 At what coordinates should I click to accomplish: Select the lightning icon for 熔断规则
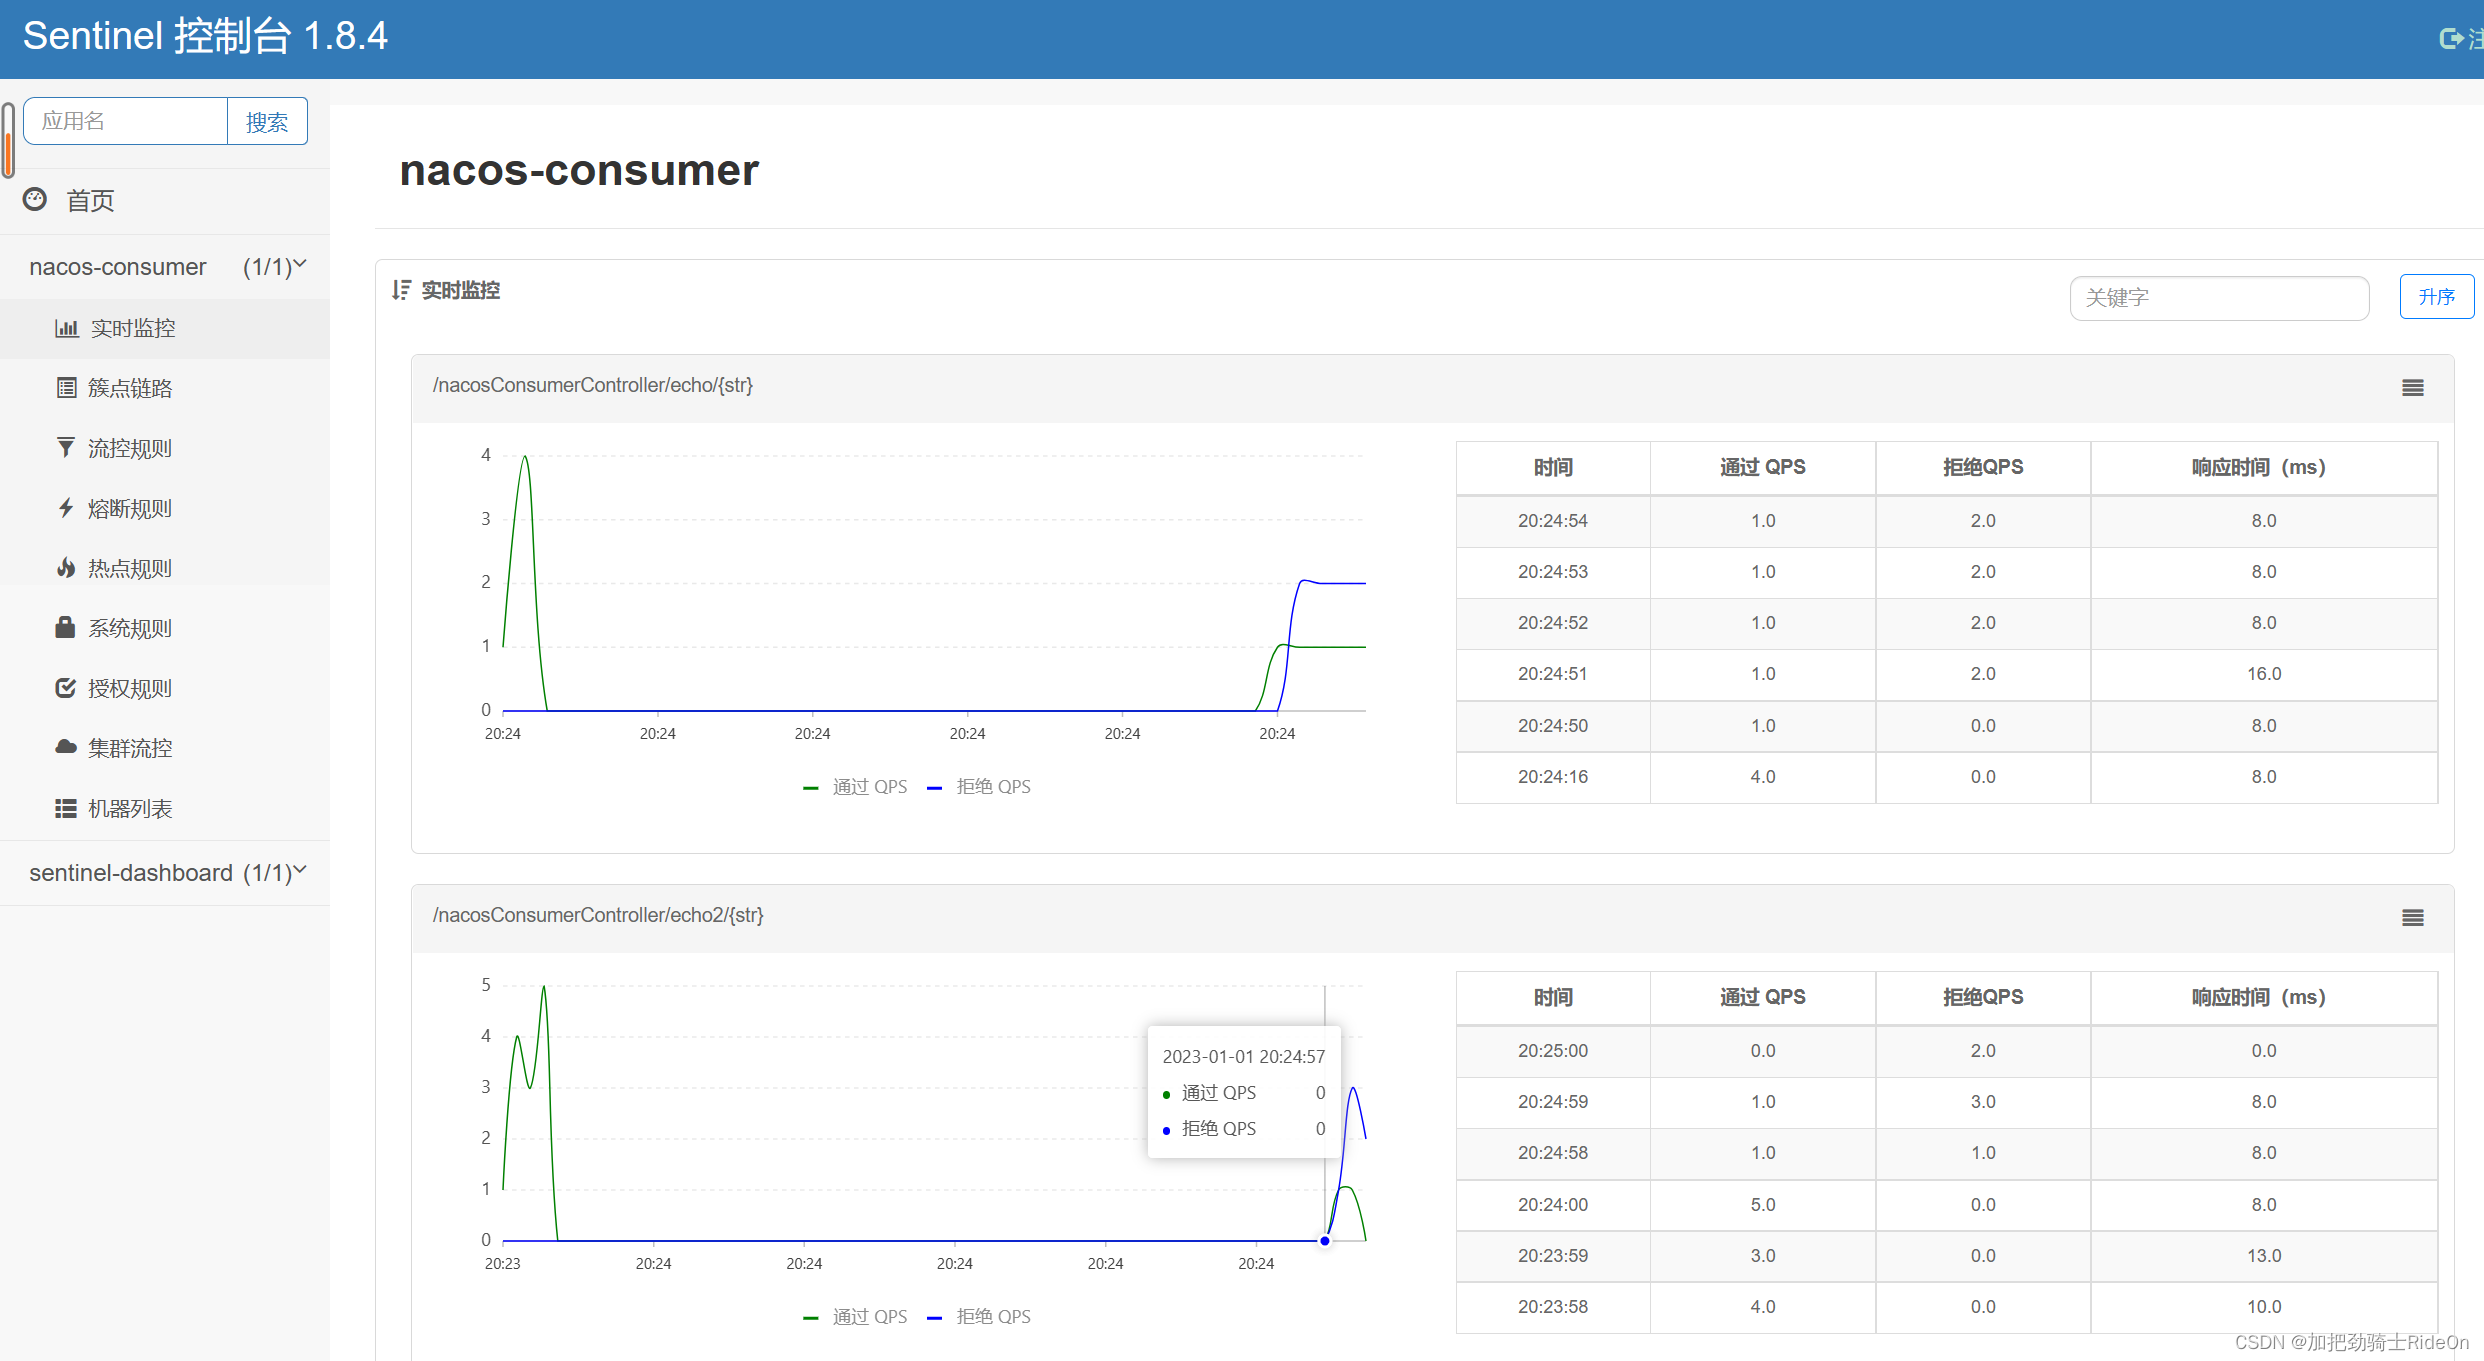tap(66, 508)
